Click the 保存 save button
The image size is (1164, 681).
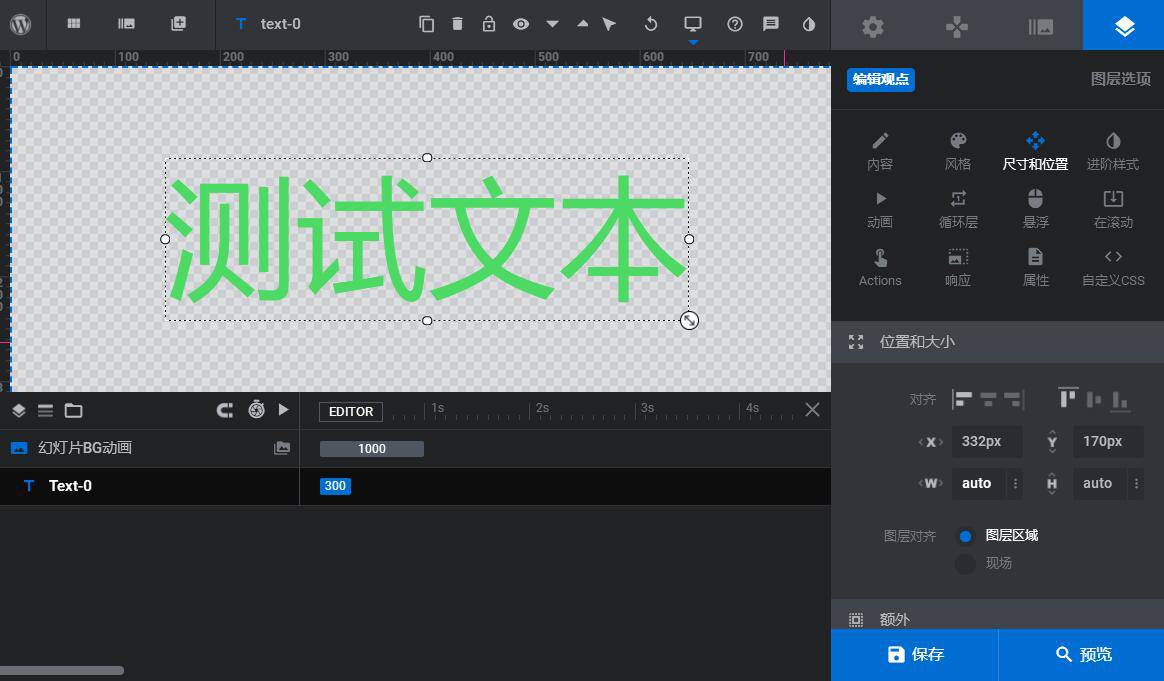pos(915,654)
